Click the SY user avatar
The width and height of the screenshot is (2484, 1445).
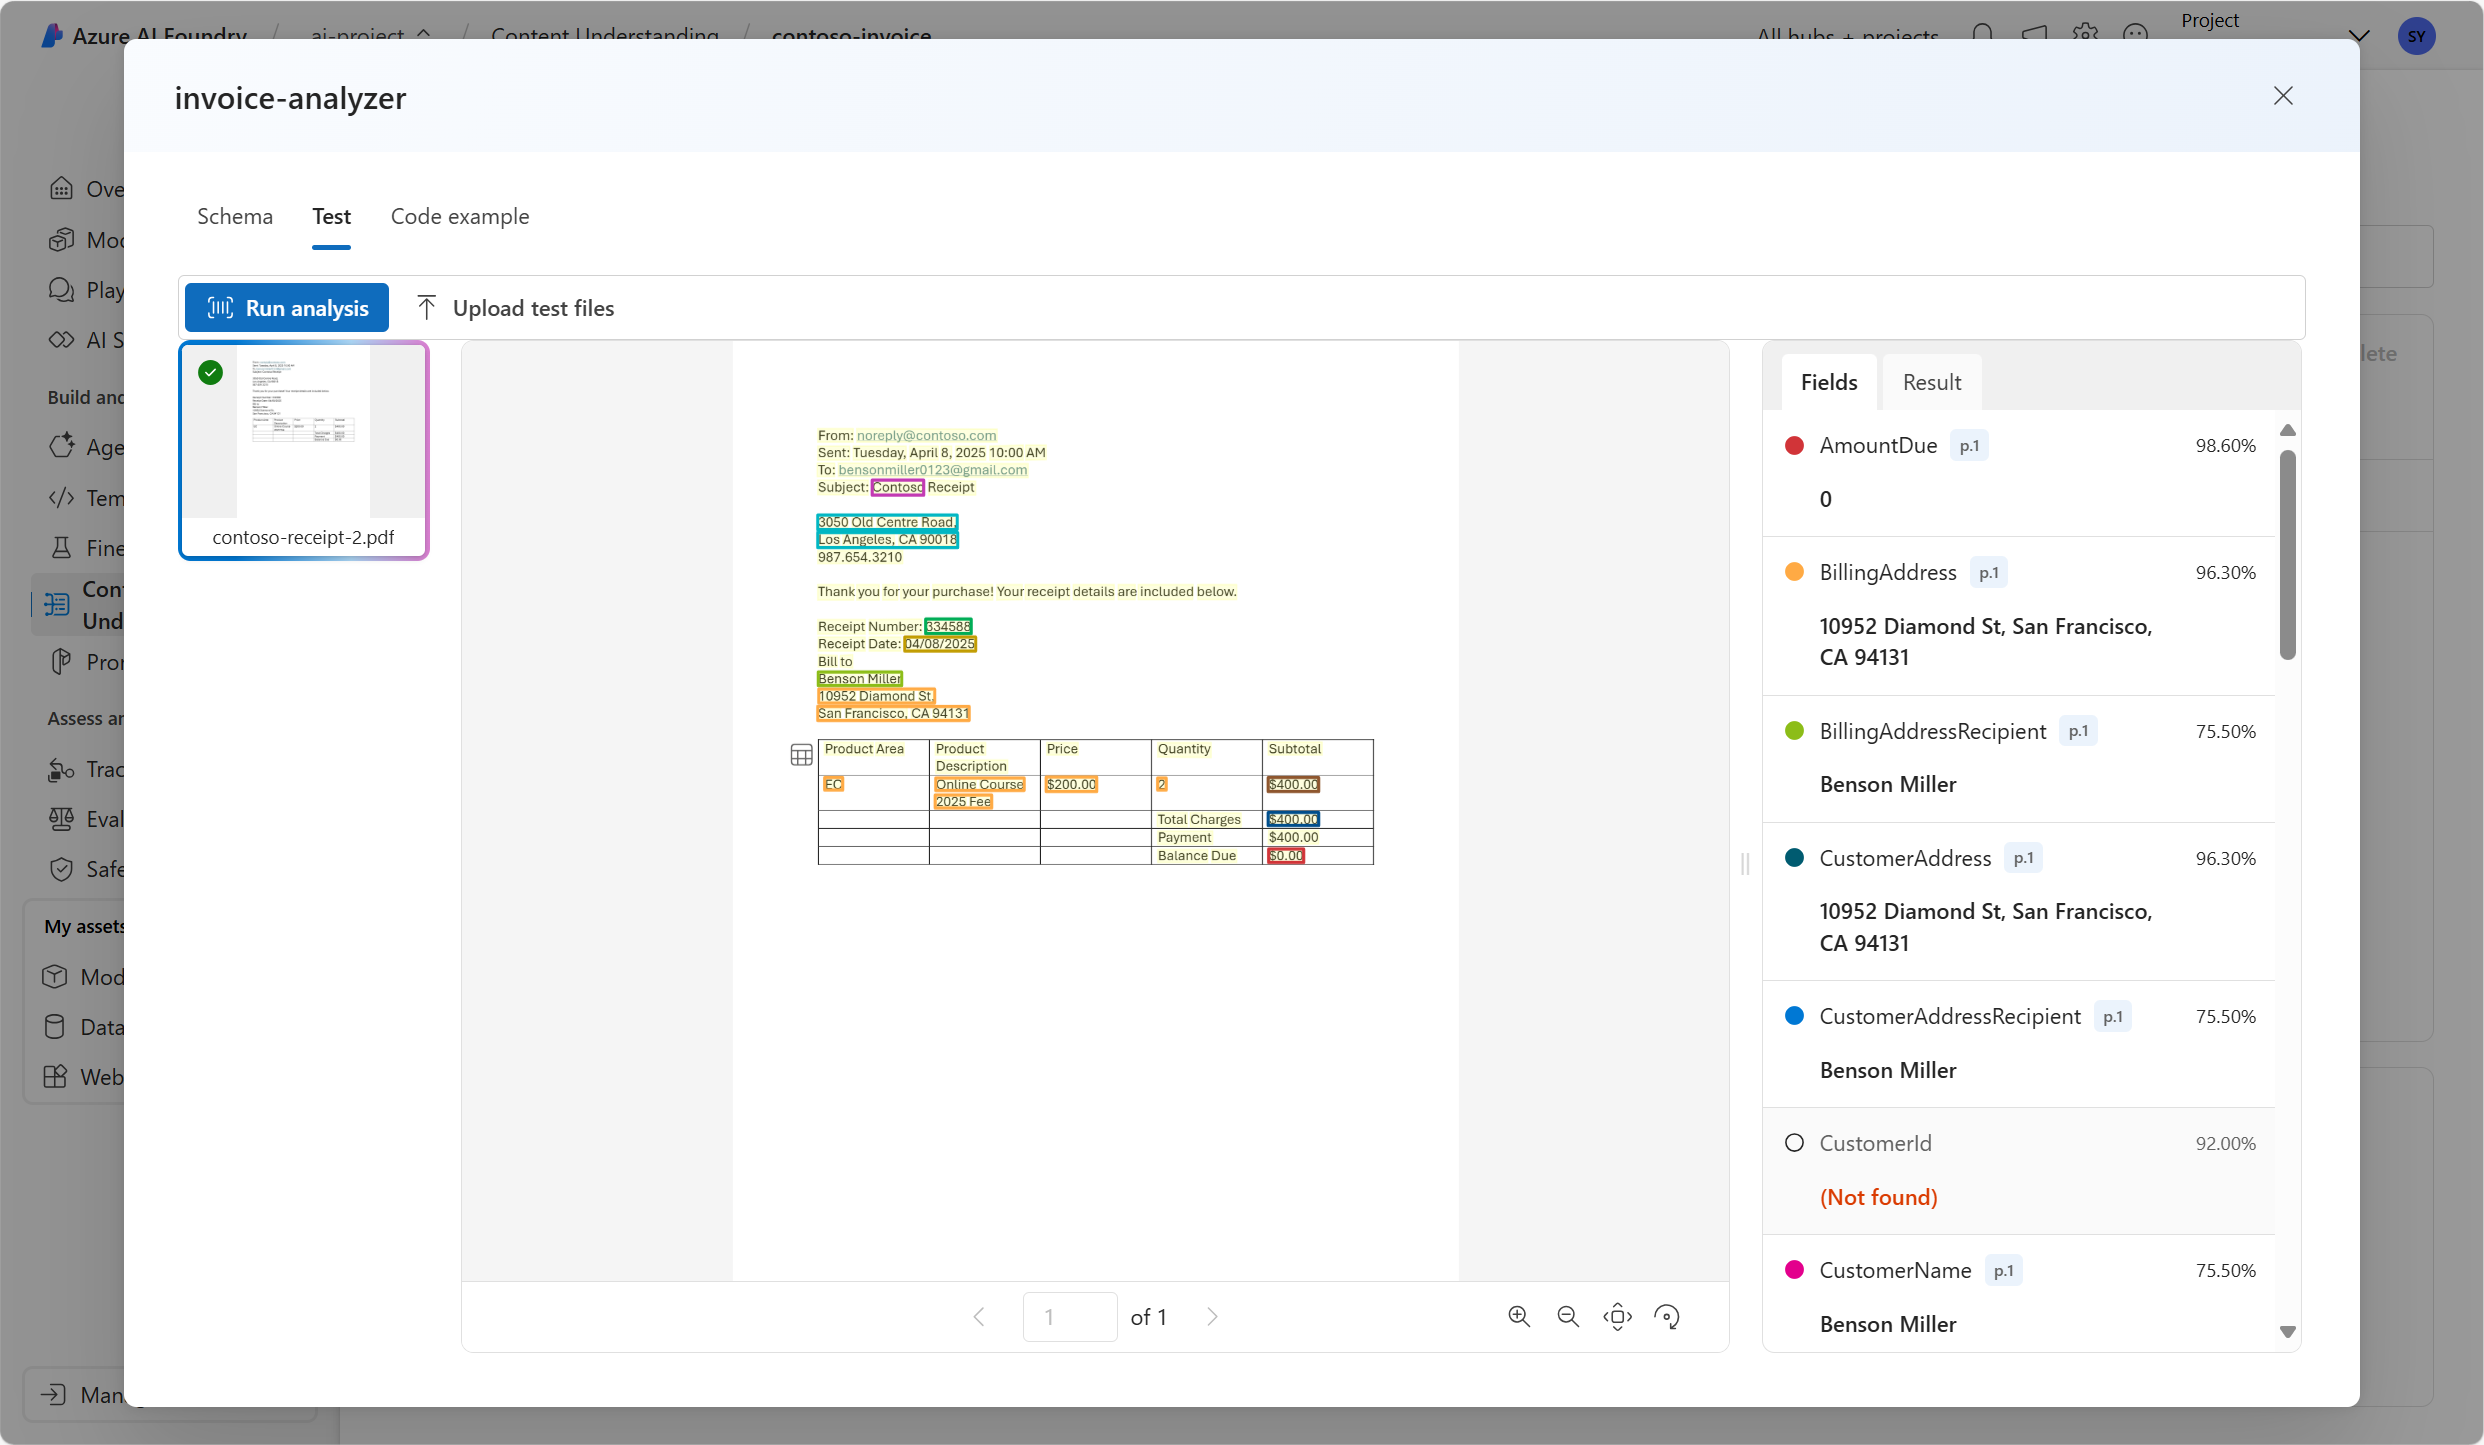tap(2416, 36)
